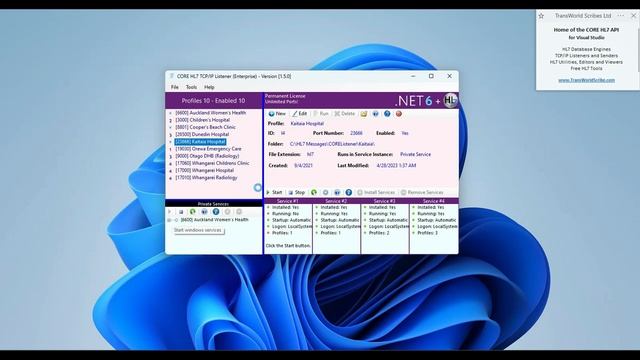Create a new profile with New button

pyautogui.click(x=277, y=113)
